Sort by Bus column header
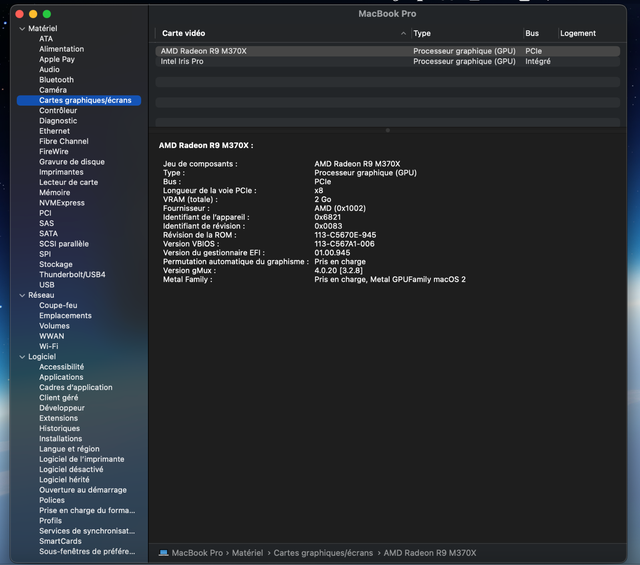 (532, 33)
